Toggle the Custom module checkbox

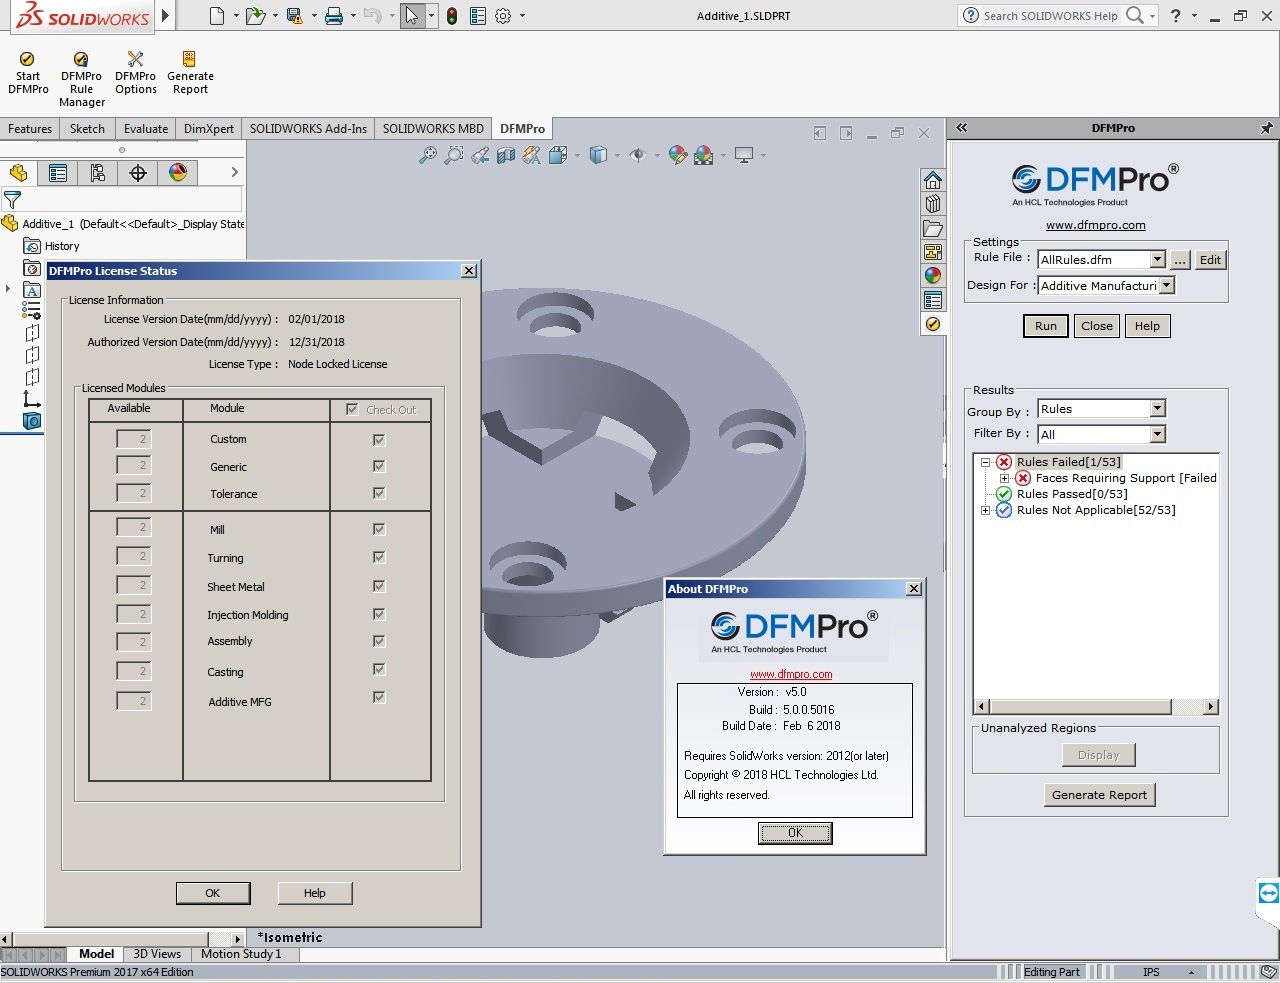click(379, 439)
